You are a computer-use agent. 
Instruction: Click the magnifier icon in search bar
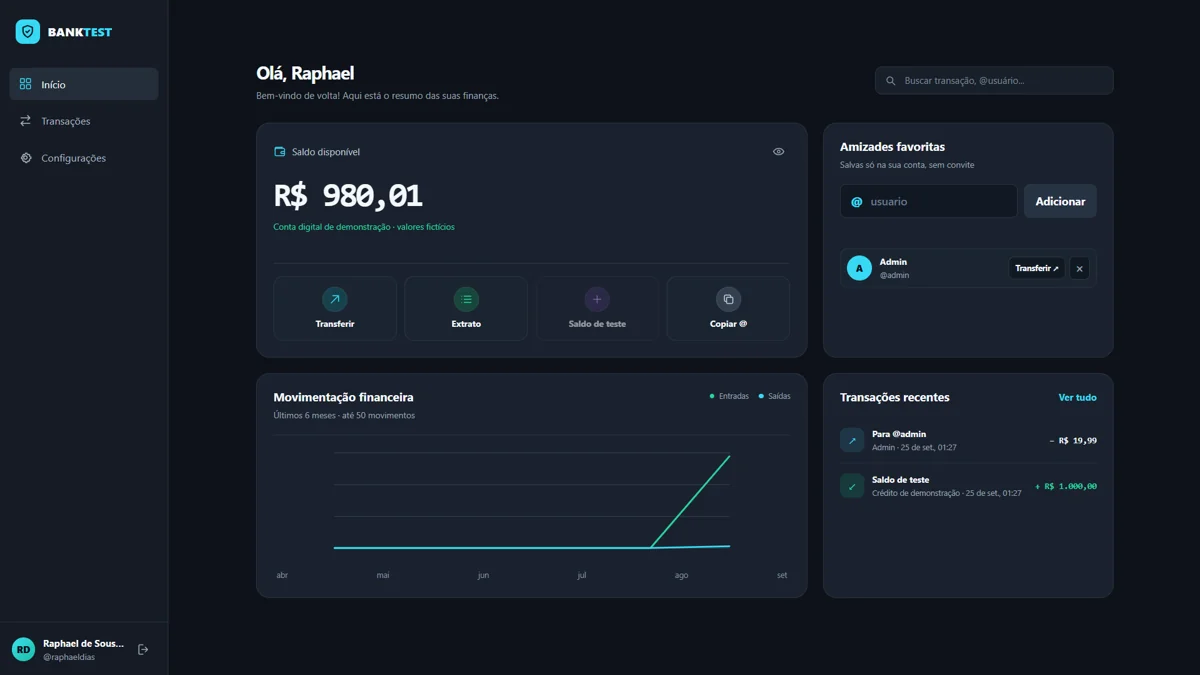click(890, 81)
